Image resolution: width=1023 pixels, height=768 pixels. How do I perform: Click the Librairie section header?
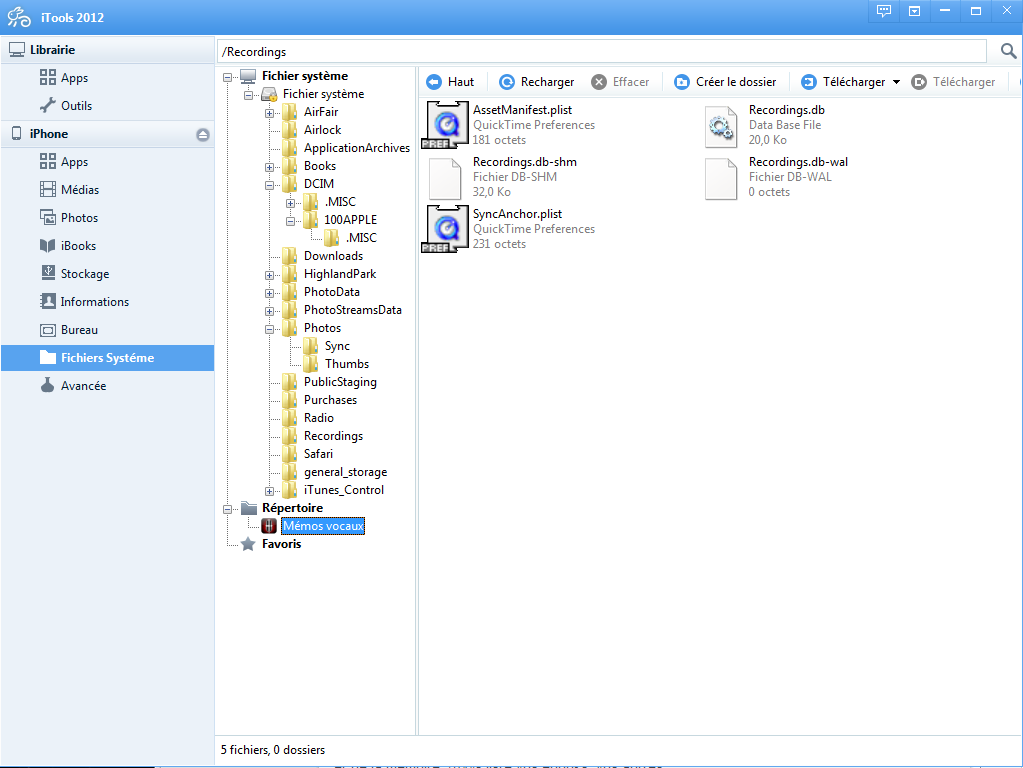tap(108, 50)
